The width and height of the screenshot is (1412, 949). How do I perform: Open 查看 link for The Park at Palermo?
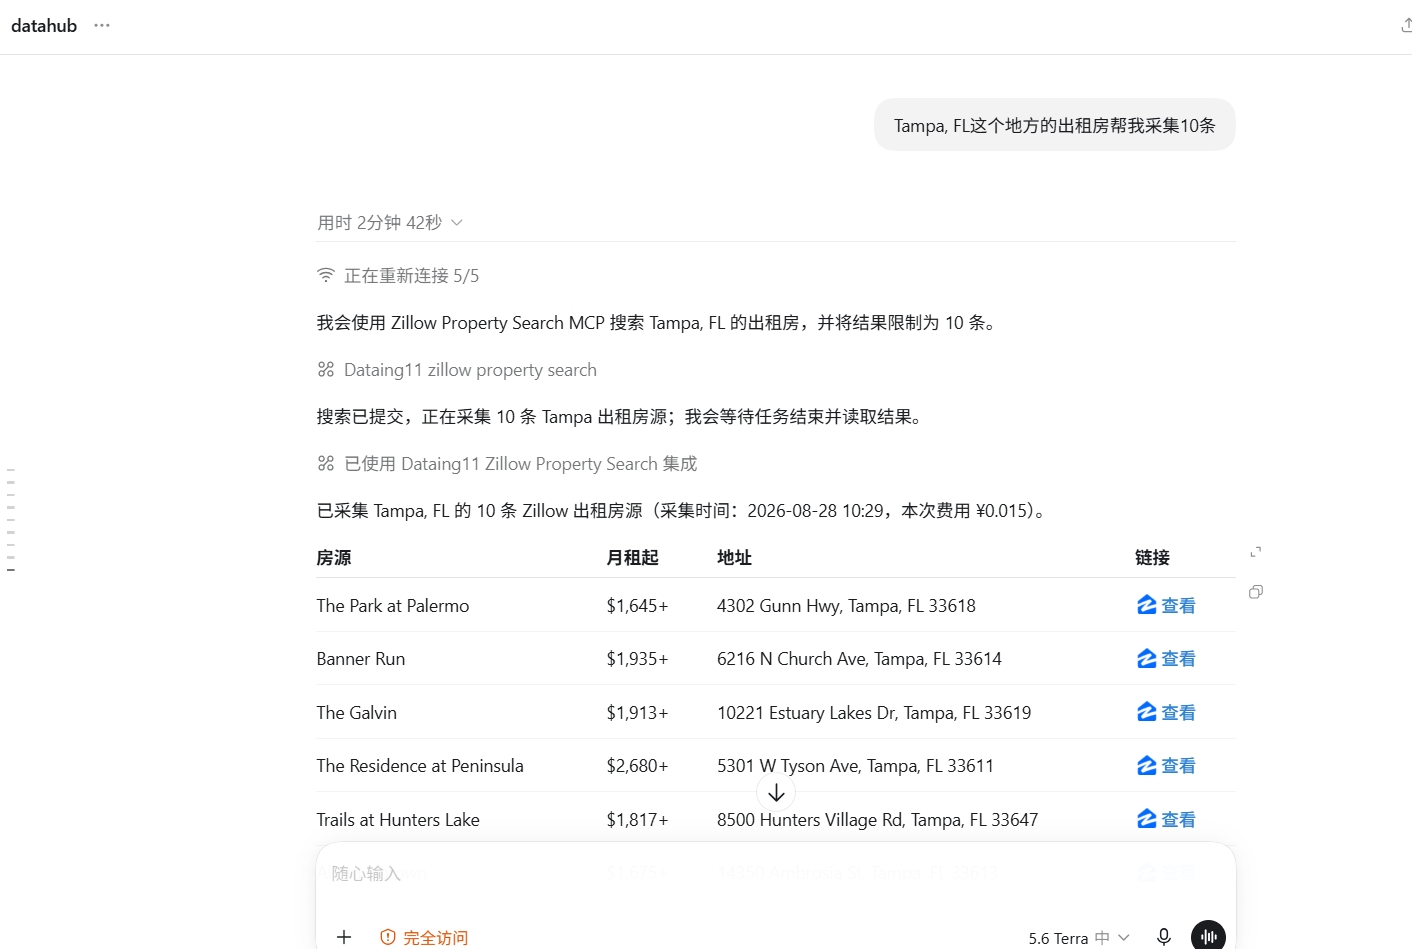[1166, 605]
